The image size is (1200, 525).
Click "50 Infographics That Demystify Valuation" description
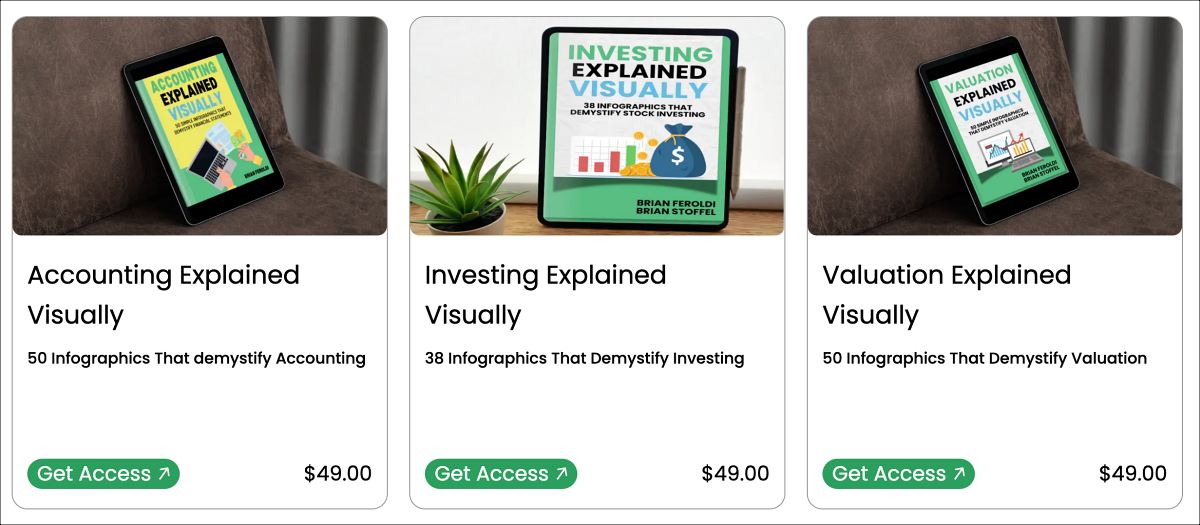coord(984,358)
